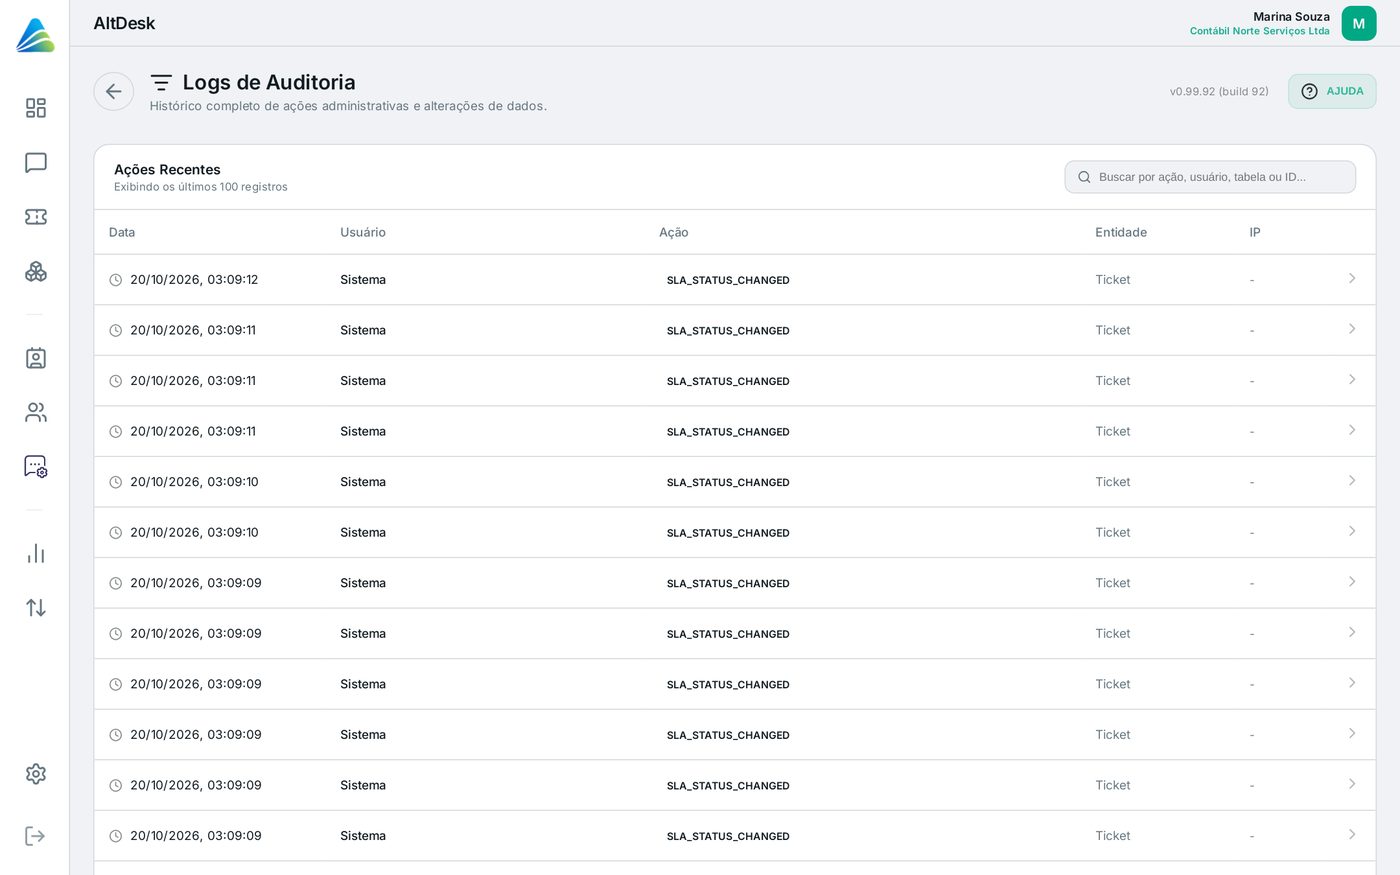Viewport: 1400px width, 875px height.
Task: Open the users group icon in sidebar
Action: click(36, 412)
